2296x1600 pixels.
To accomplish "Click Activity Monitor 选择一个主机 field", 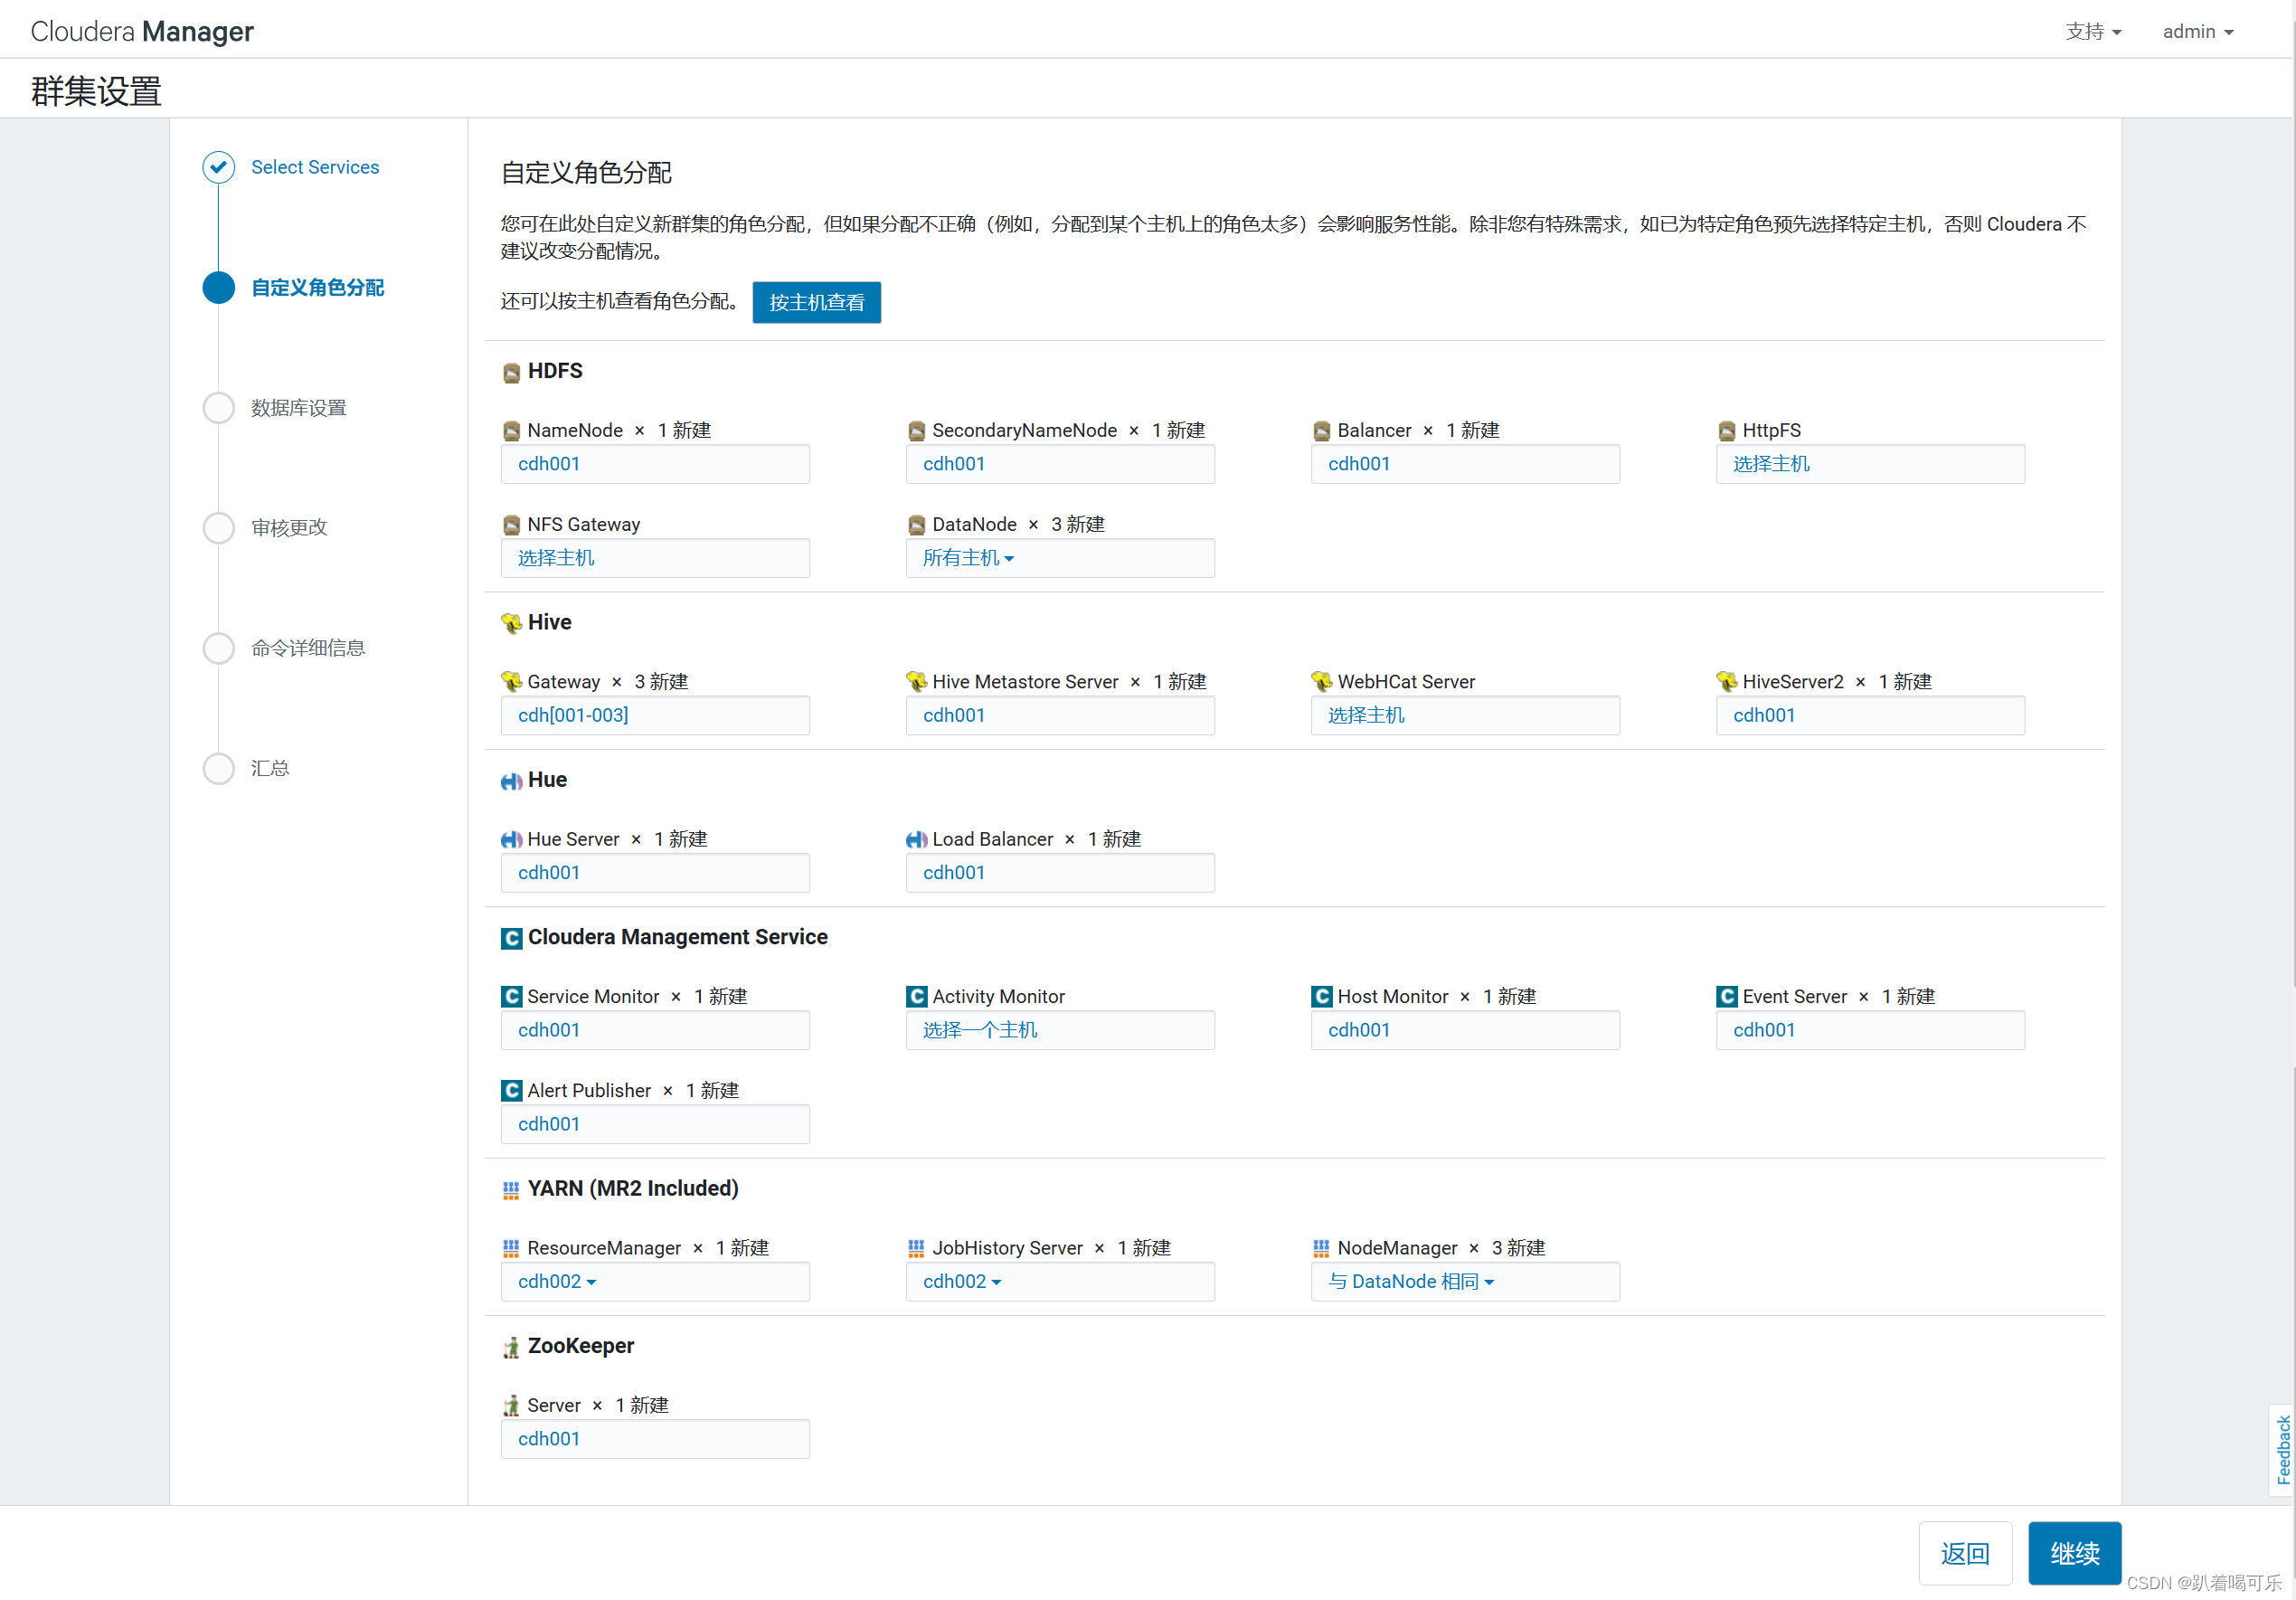I will 1060,1030.
